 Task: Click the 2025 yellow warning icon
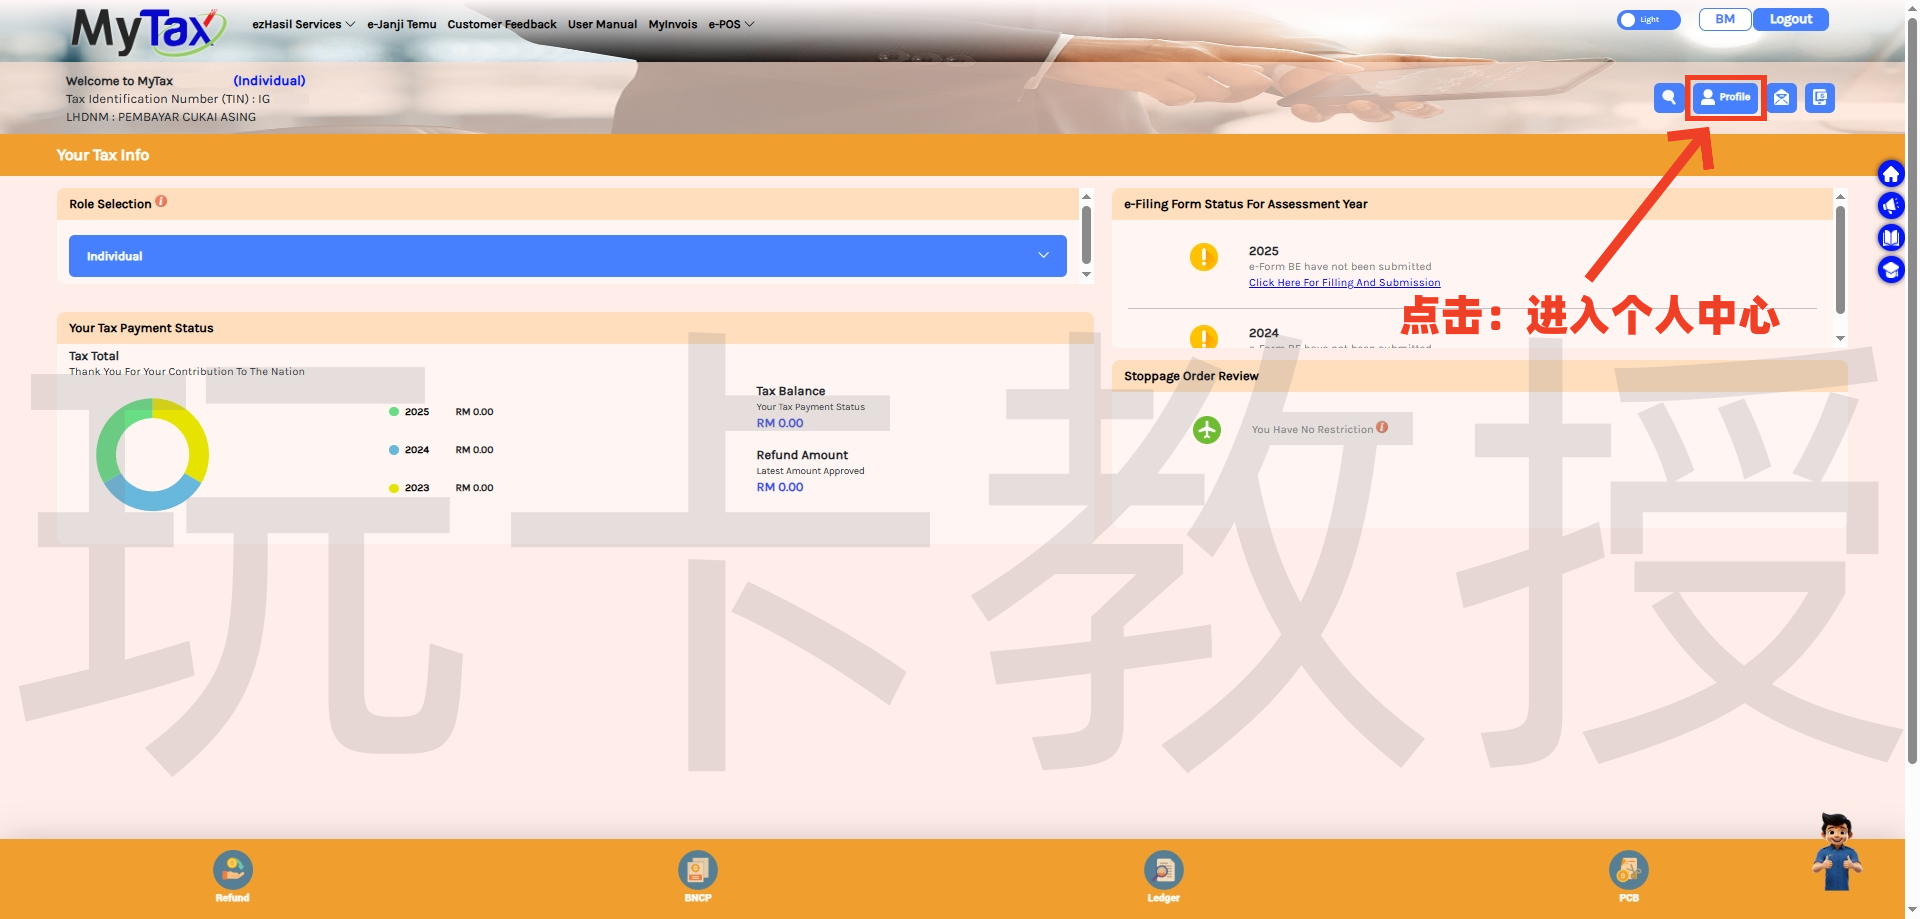[1204, 257]
